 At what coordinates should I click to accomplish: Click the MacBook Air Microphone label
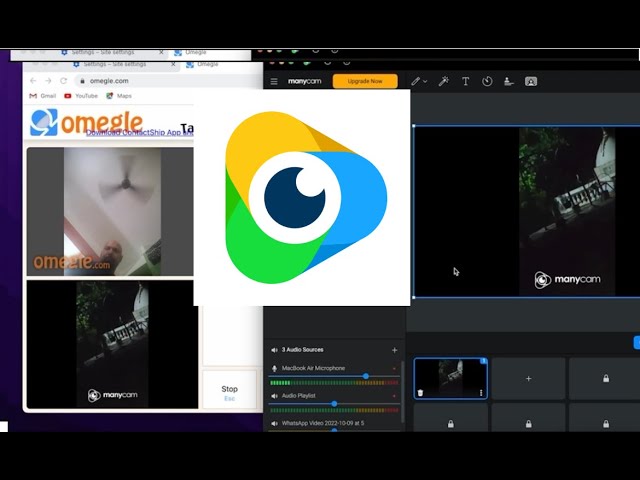point(313,368)
